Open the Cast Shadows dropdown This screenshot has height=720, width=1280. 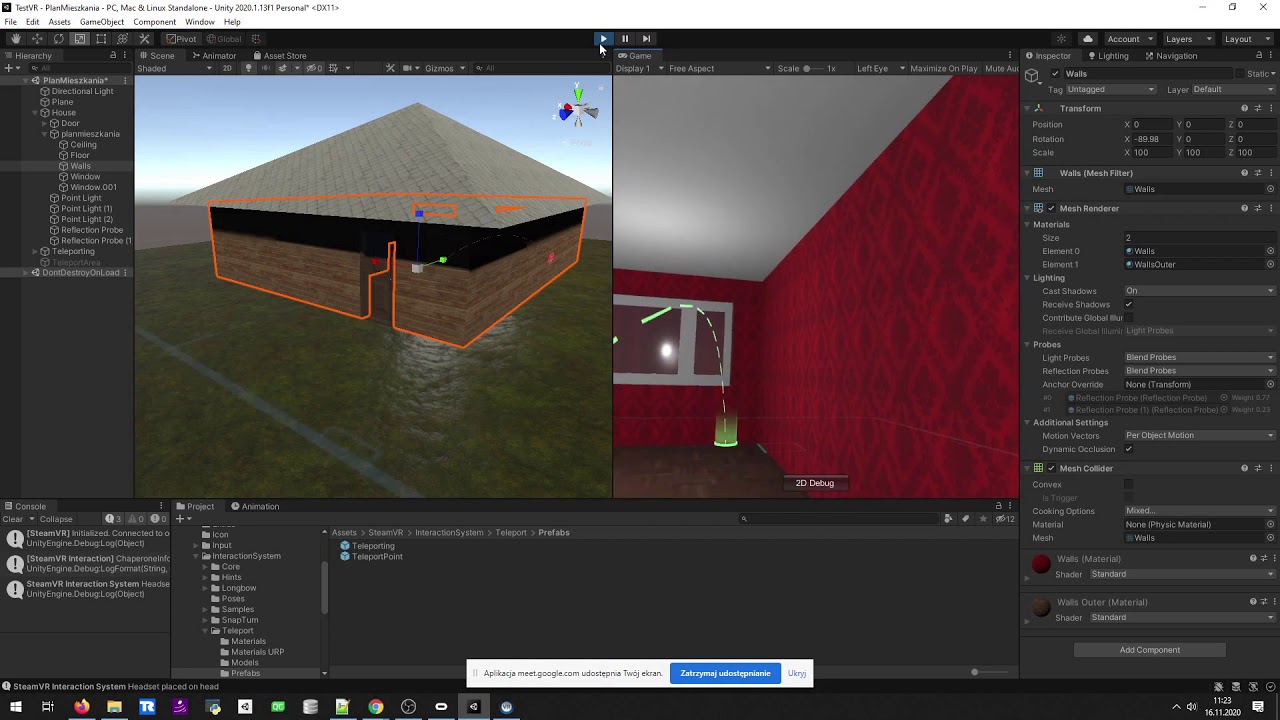(1200, 291)
